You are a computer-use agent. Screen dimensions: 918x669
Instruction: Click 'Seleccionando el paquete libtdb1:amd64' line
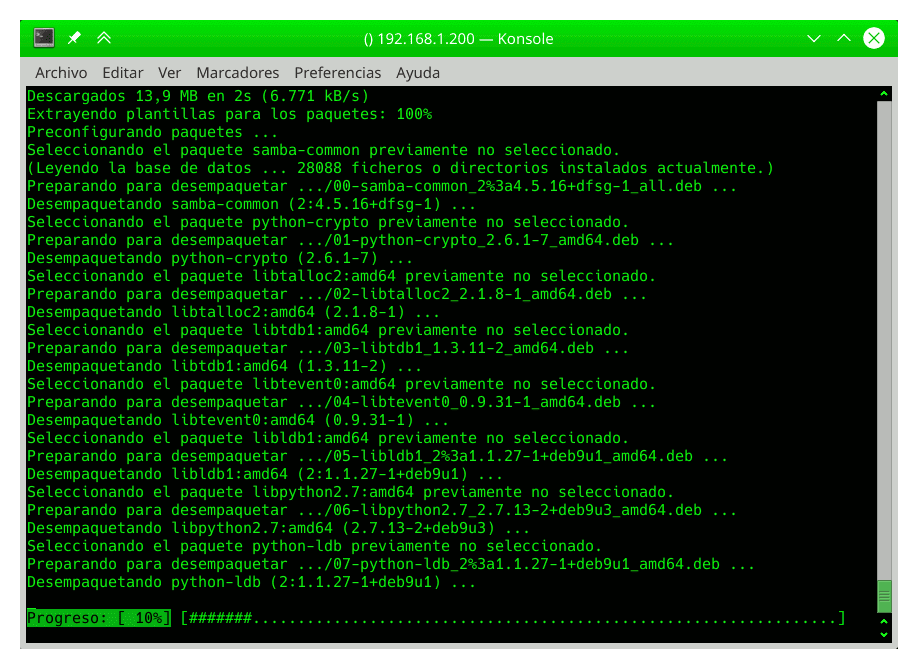[328, 330]
